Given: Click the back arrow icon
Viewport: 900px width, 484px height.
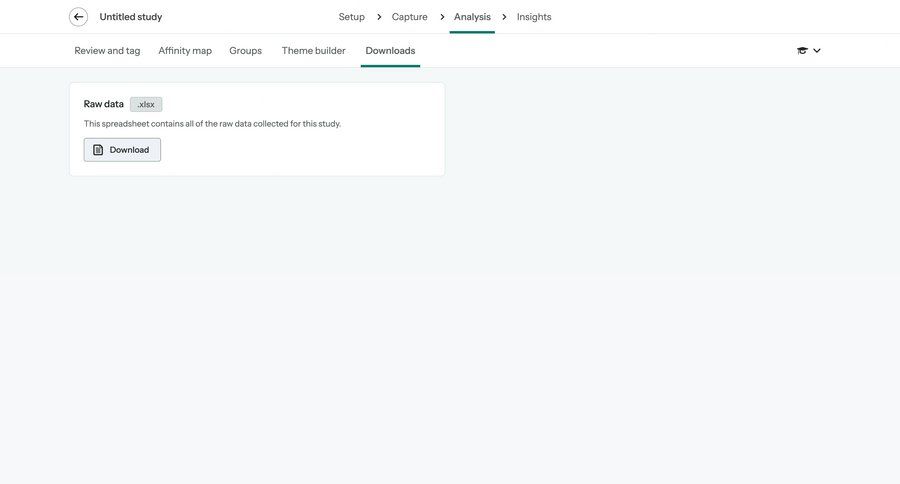Looking at the screenshot, I should pos(78,17).
